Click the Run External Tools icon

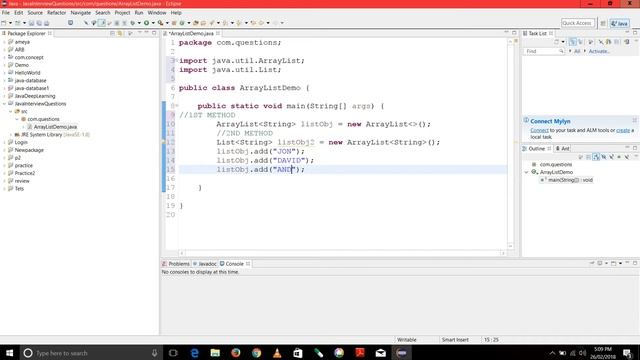(x=160, y=23)
